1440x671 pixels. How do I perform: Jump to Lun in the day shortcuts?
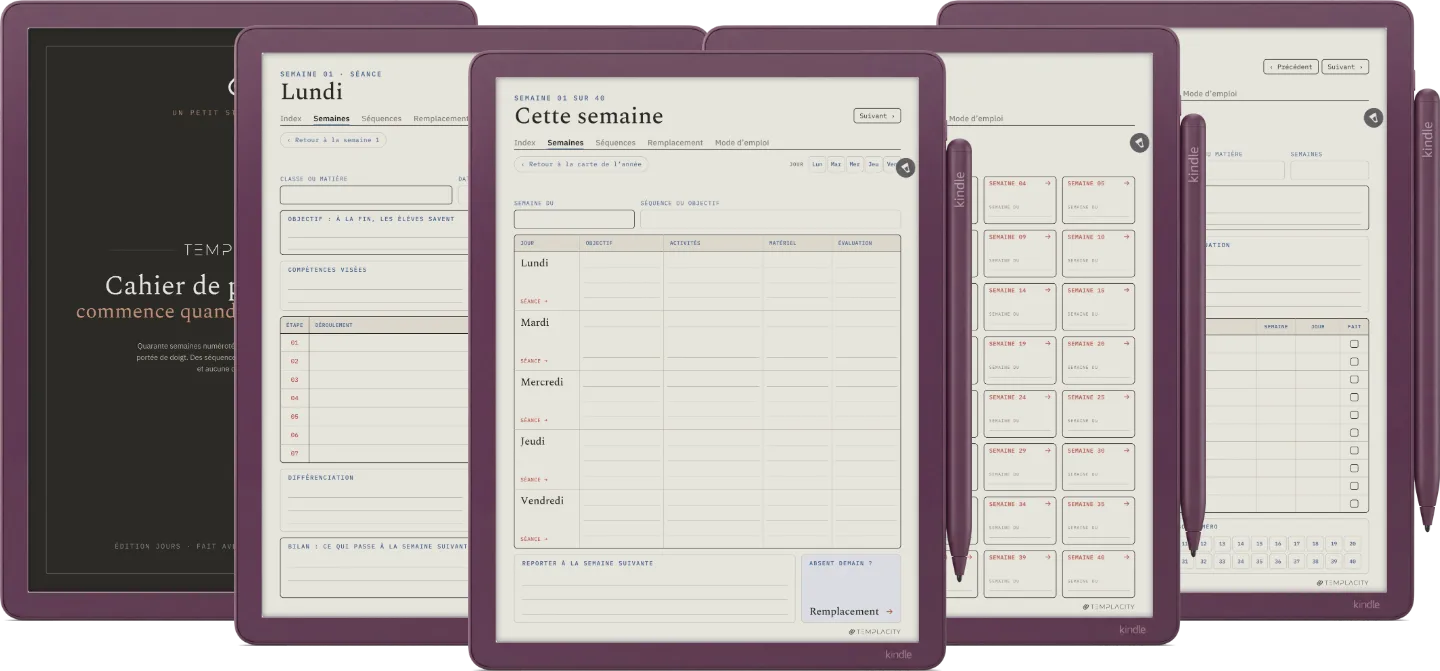[x=817, y=164]
